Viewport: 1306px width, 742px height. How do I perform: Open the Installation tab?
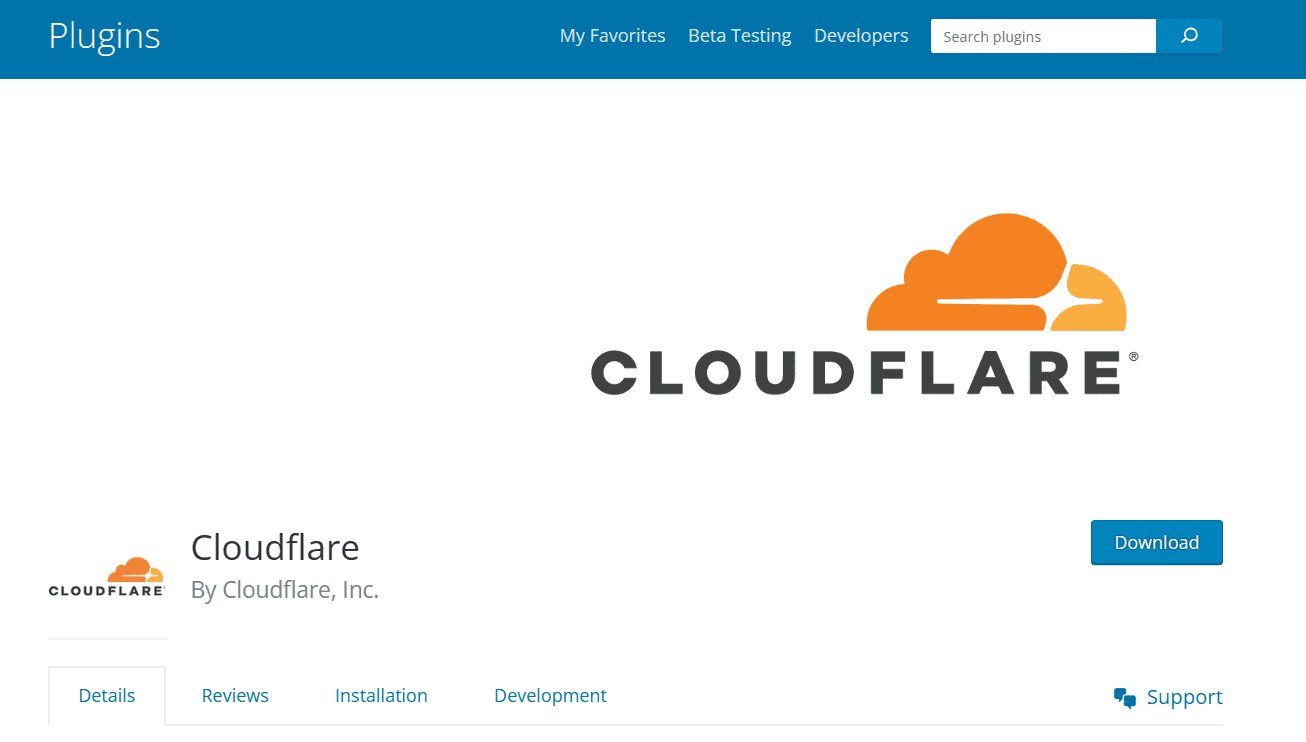pos(381,696)
